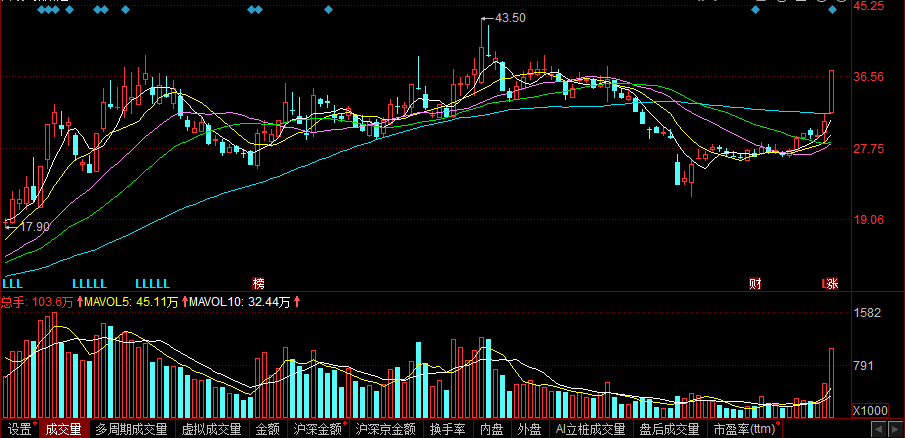Click diamond marker nearest the 45.25 label
Screen dimensions: 905x438
point(832,9)
